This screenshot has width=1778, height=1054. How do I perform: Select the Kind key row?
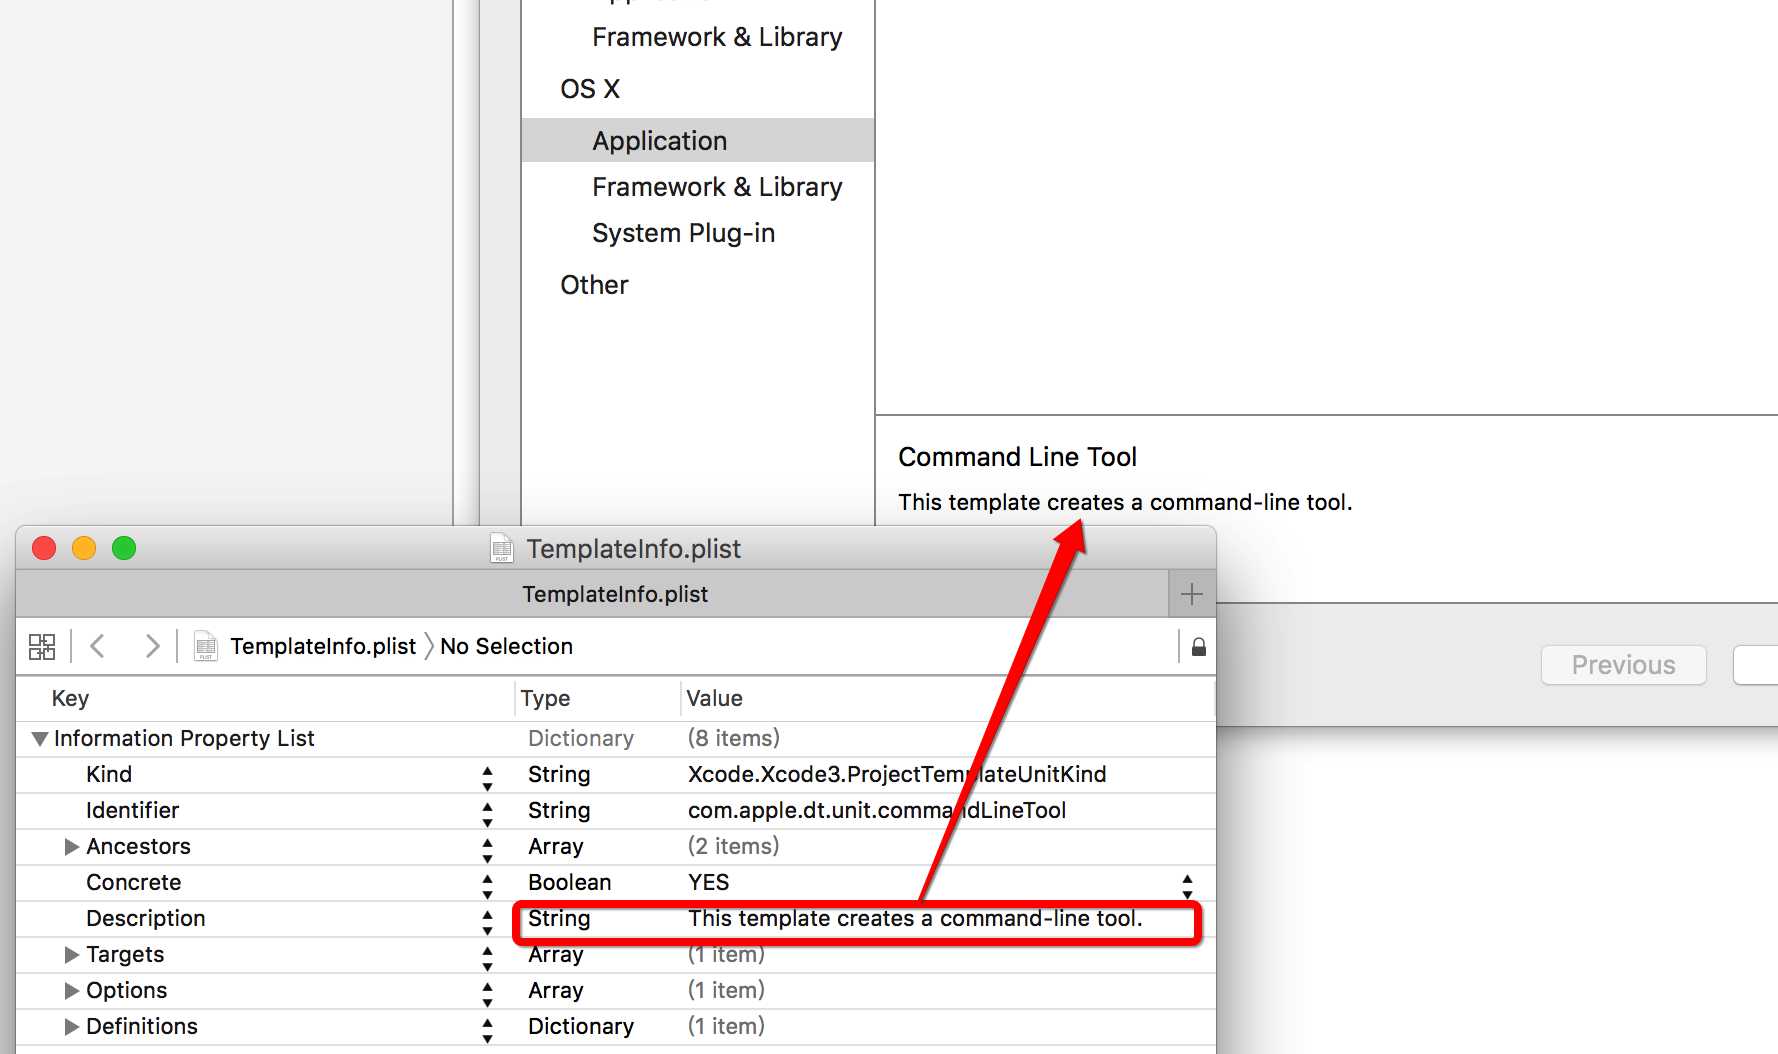[109, 774]
